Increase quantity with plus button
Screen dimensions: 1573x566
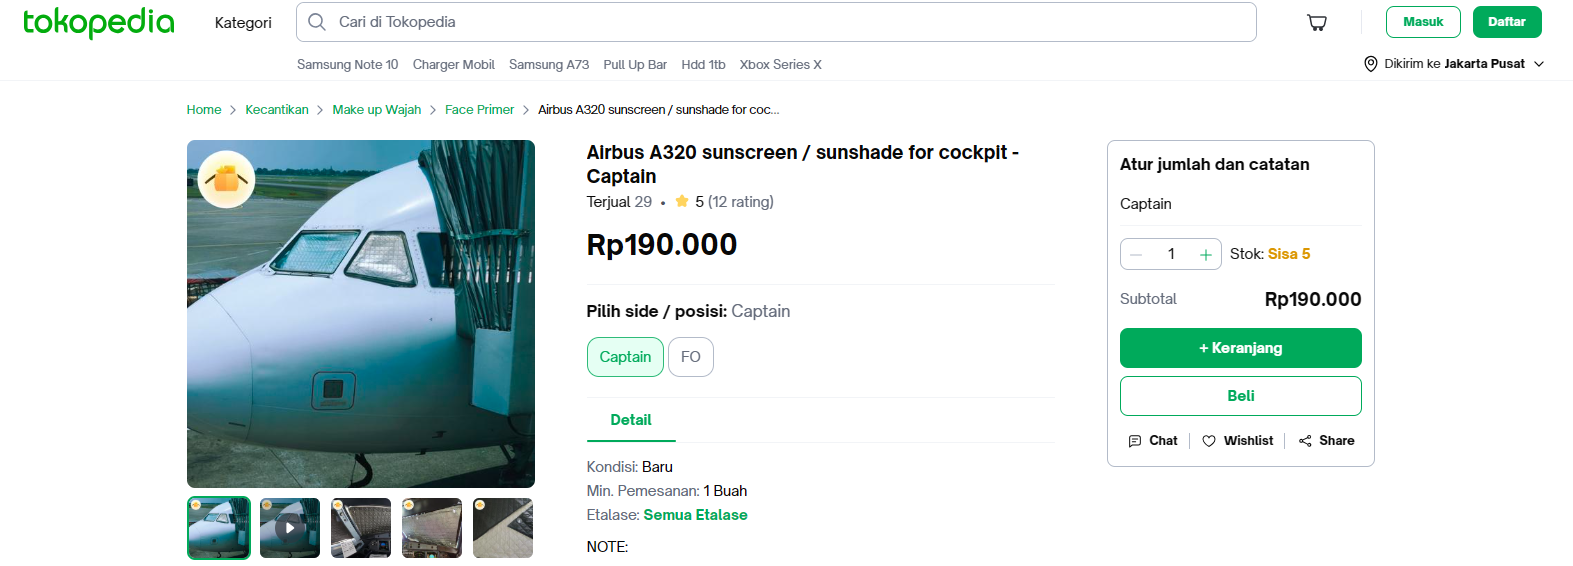click(x=1206, y=255)
